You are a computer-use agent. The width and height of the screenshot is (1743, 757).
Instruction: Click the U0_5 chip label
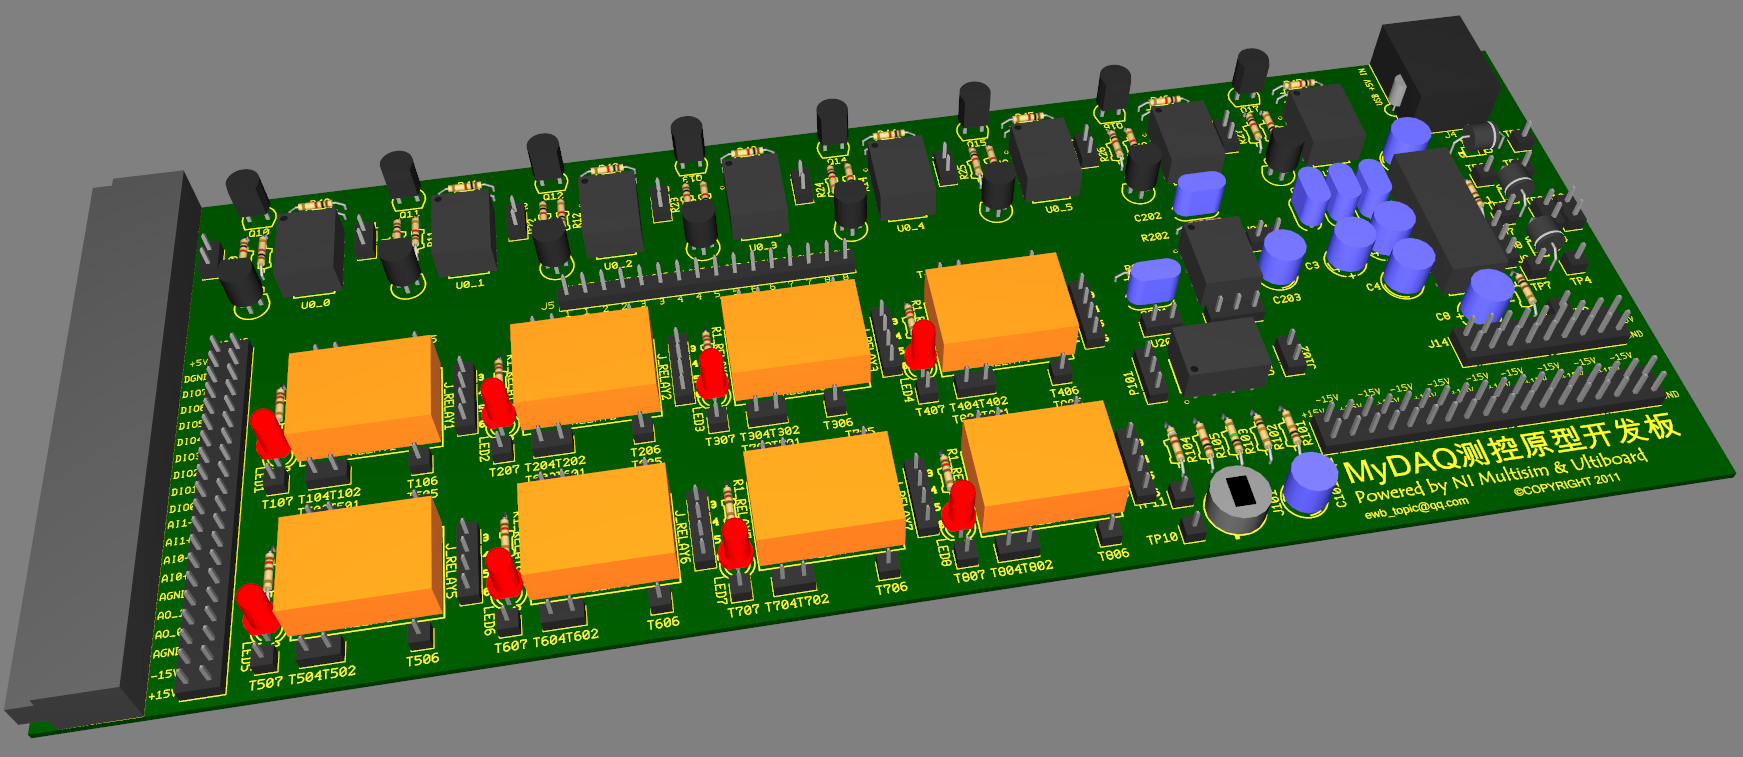(x=1059, y=208)
